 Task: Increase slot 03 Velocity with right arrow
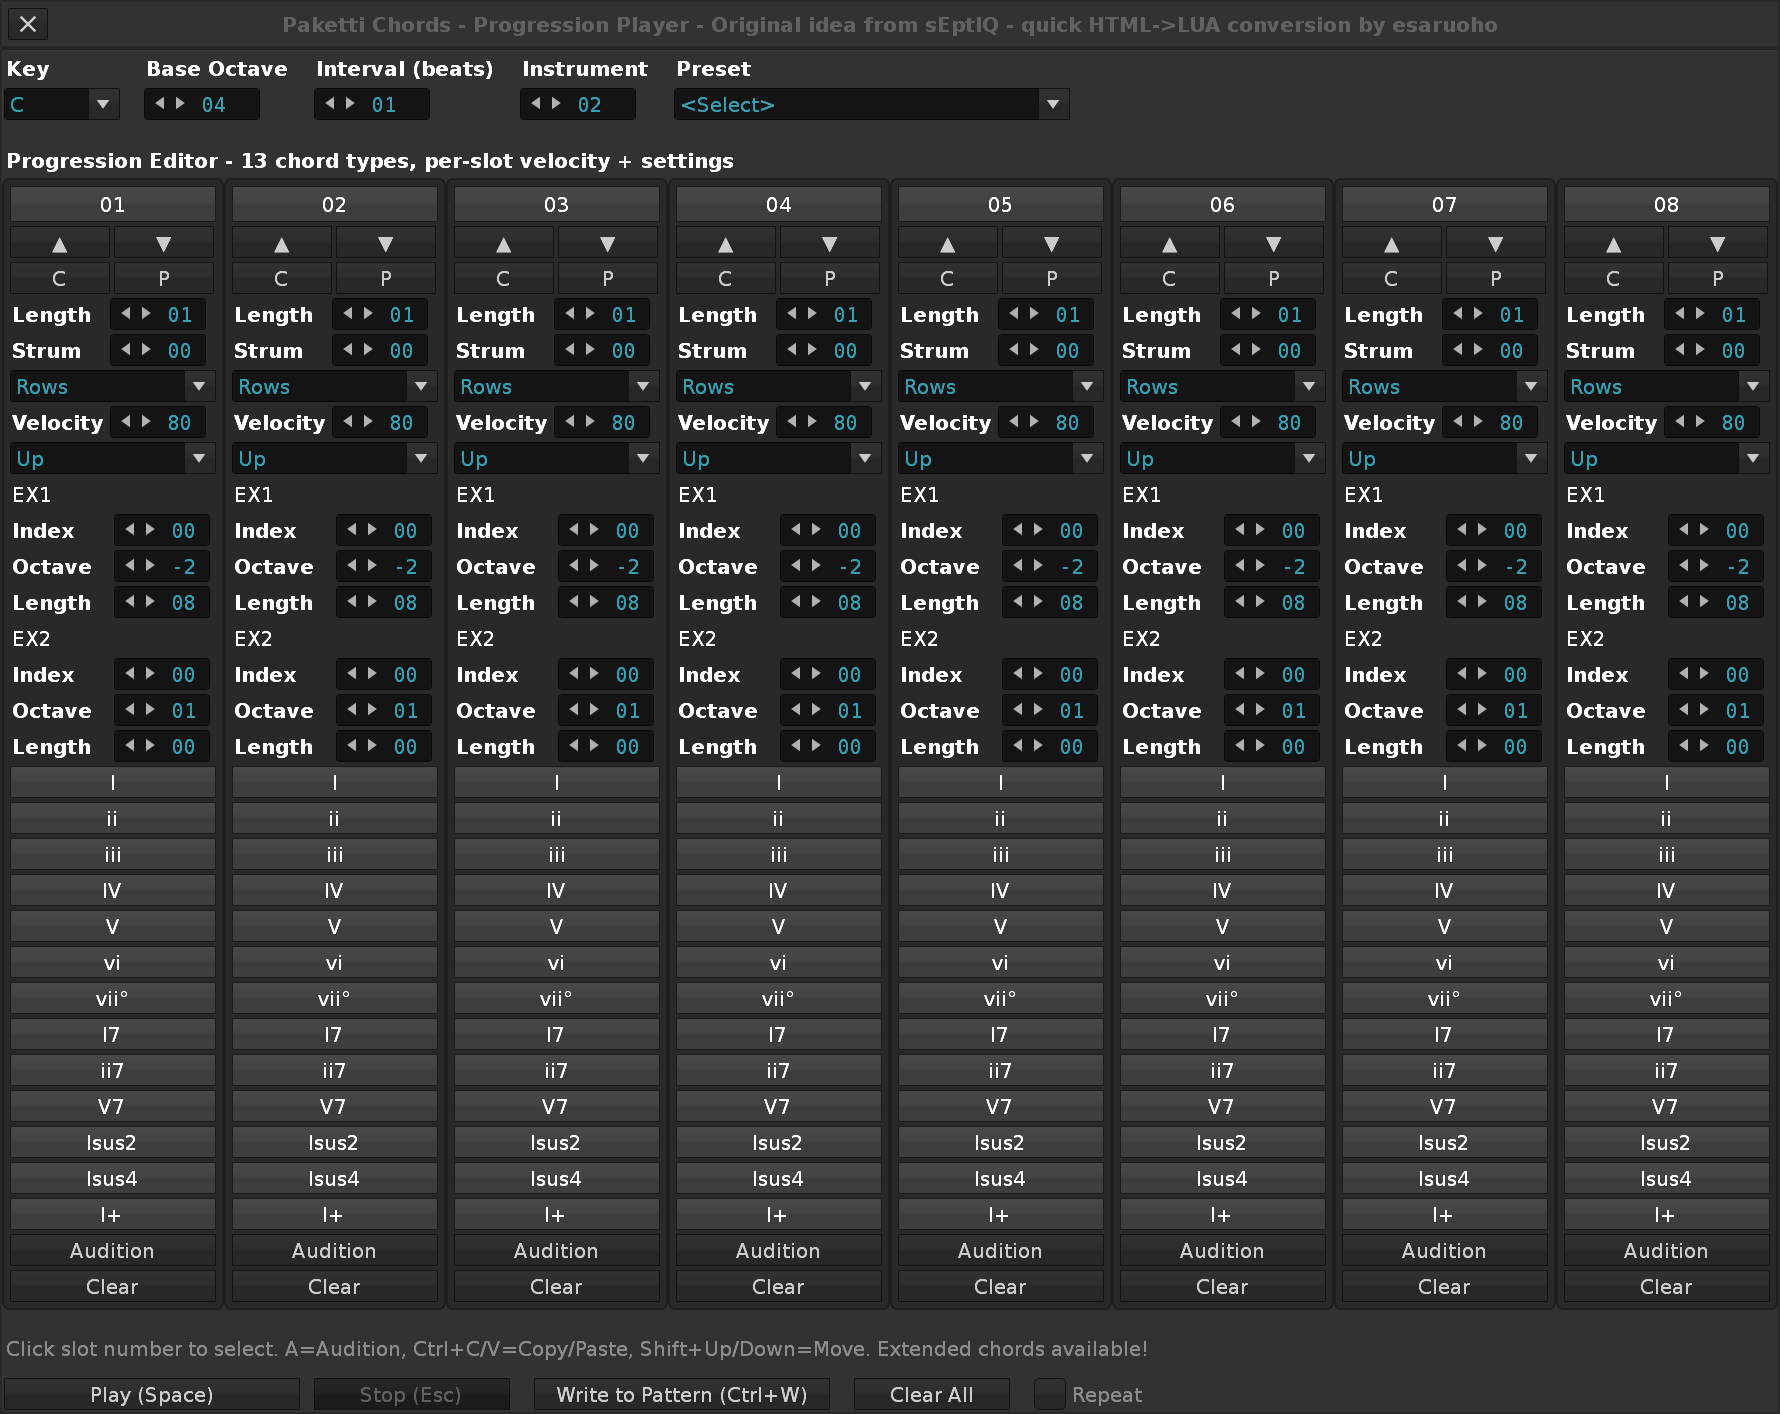coord(590,421)
